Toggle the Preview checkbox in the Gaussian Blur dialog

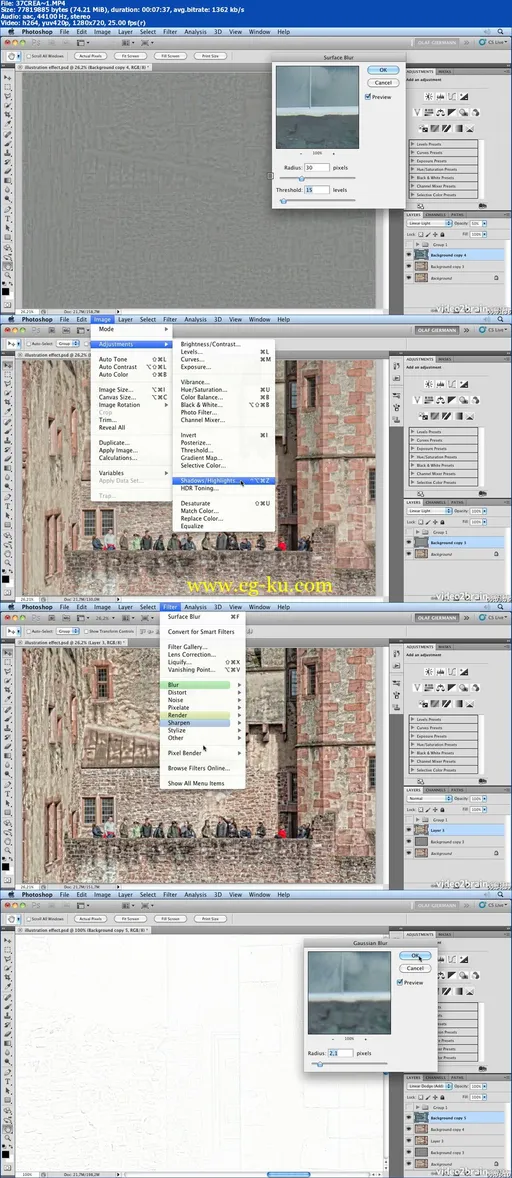pos(399,982)
